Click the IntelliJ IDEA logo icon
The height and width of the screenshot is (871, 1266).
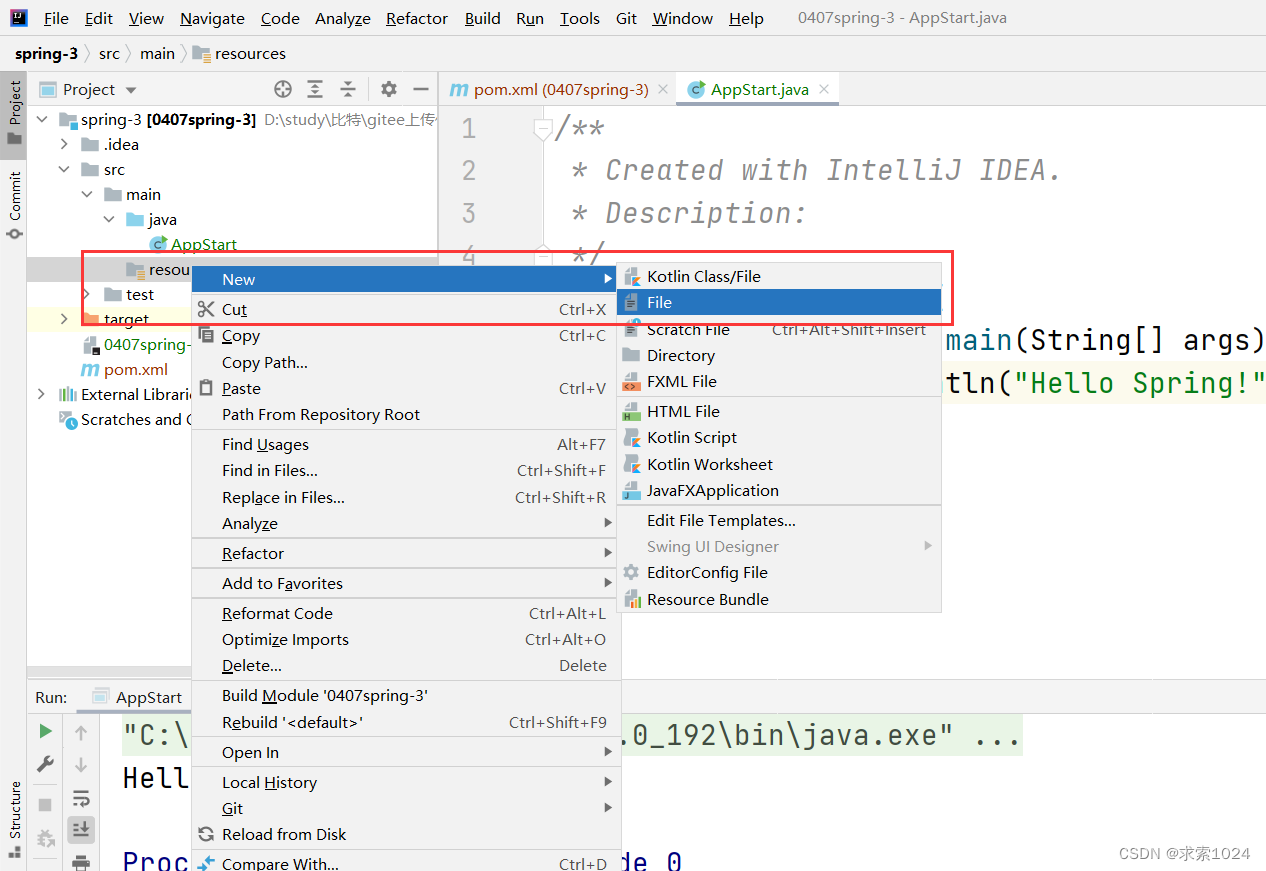coord(19,18)
